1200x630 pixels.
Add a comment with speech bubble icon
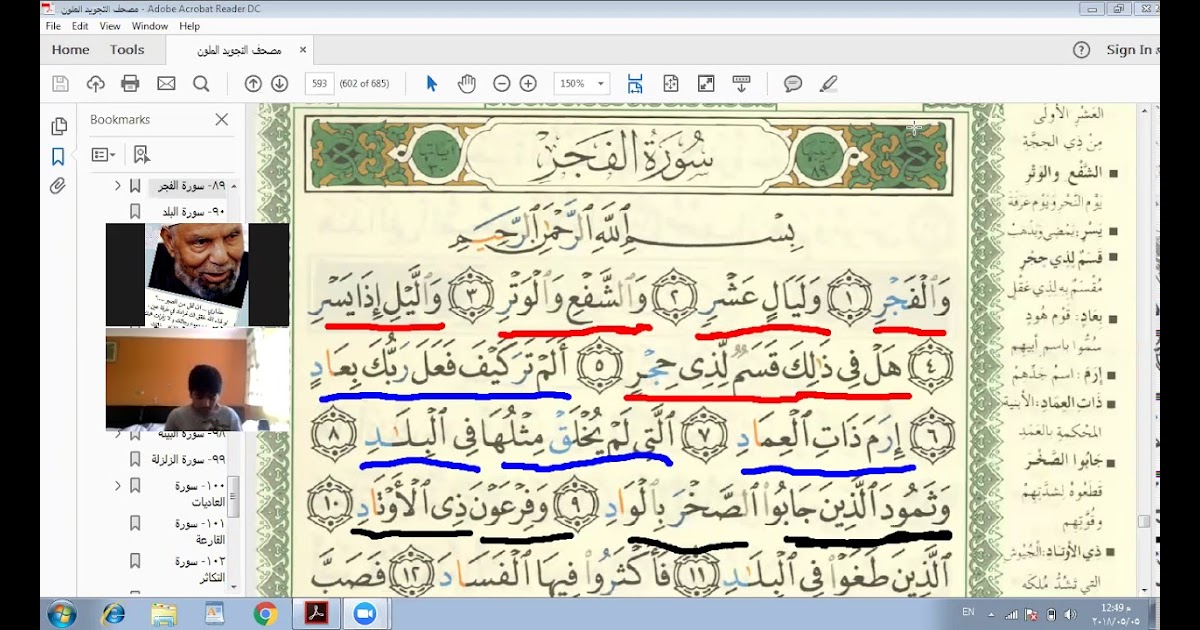tap(793, 84)
